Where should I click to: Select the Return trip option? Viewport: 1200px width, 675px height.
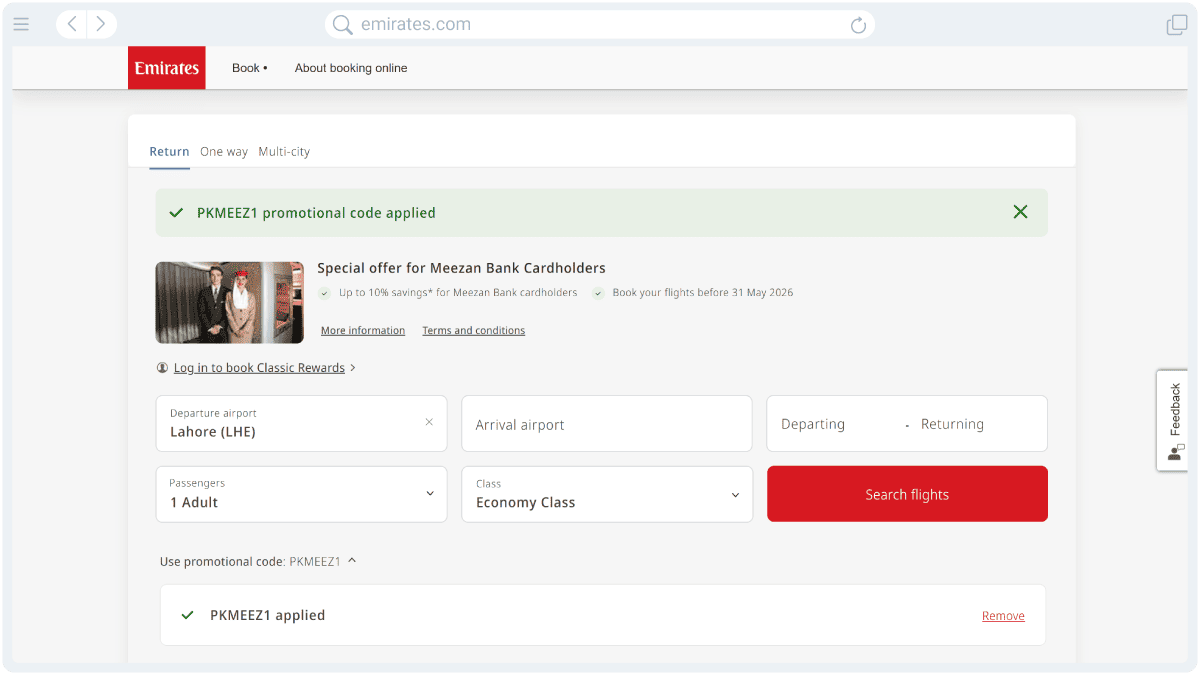pos(169,151)
